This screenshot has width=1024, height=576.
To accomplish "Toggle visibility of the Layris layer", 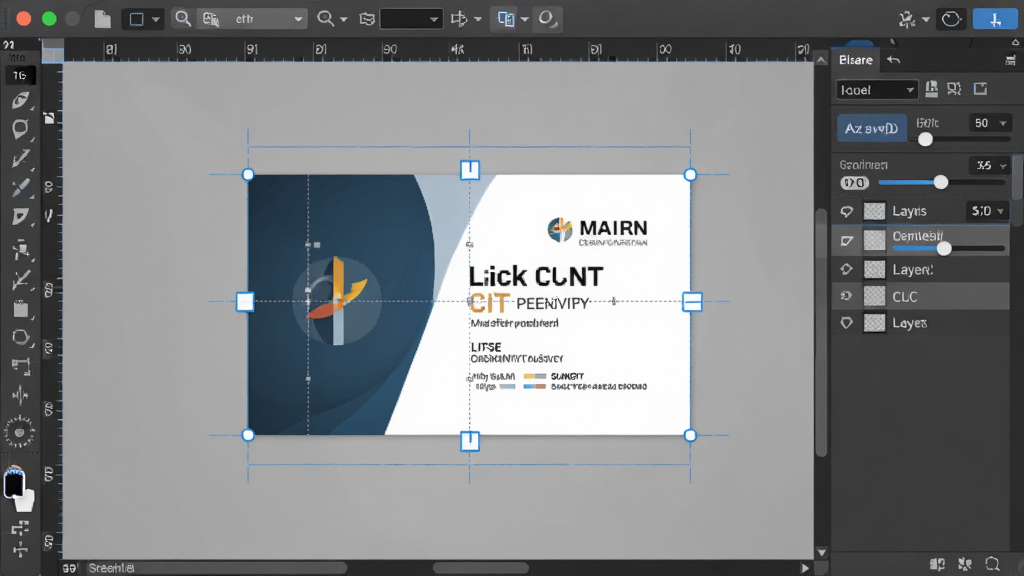I will tap(846, 211).
